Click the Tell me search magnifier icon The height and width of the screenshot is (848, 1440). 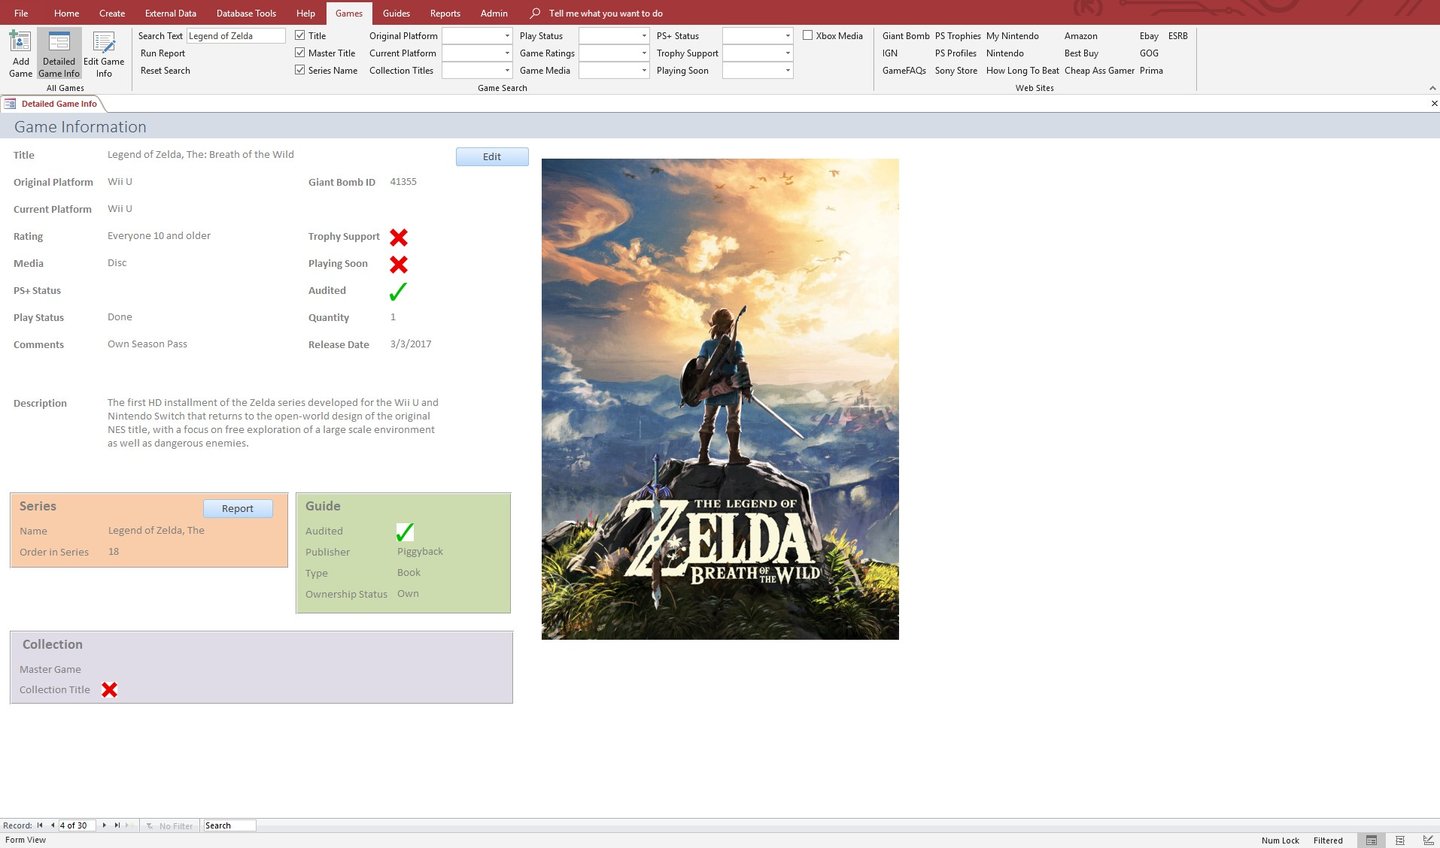pos(535,13)
